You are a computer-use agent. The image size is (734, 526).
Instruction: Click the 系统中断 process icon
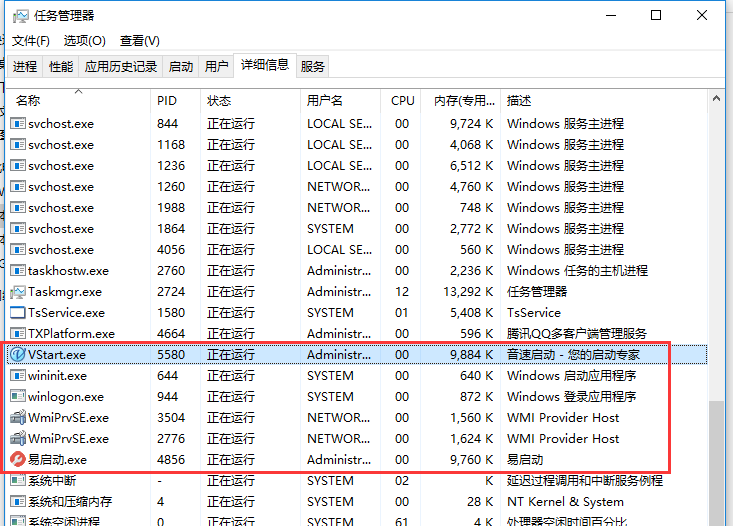[18, 481]
